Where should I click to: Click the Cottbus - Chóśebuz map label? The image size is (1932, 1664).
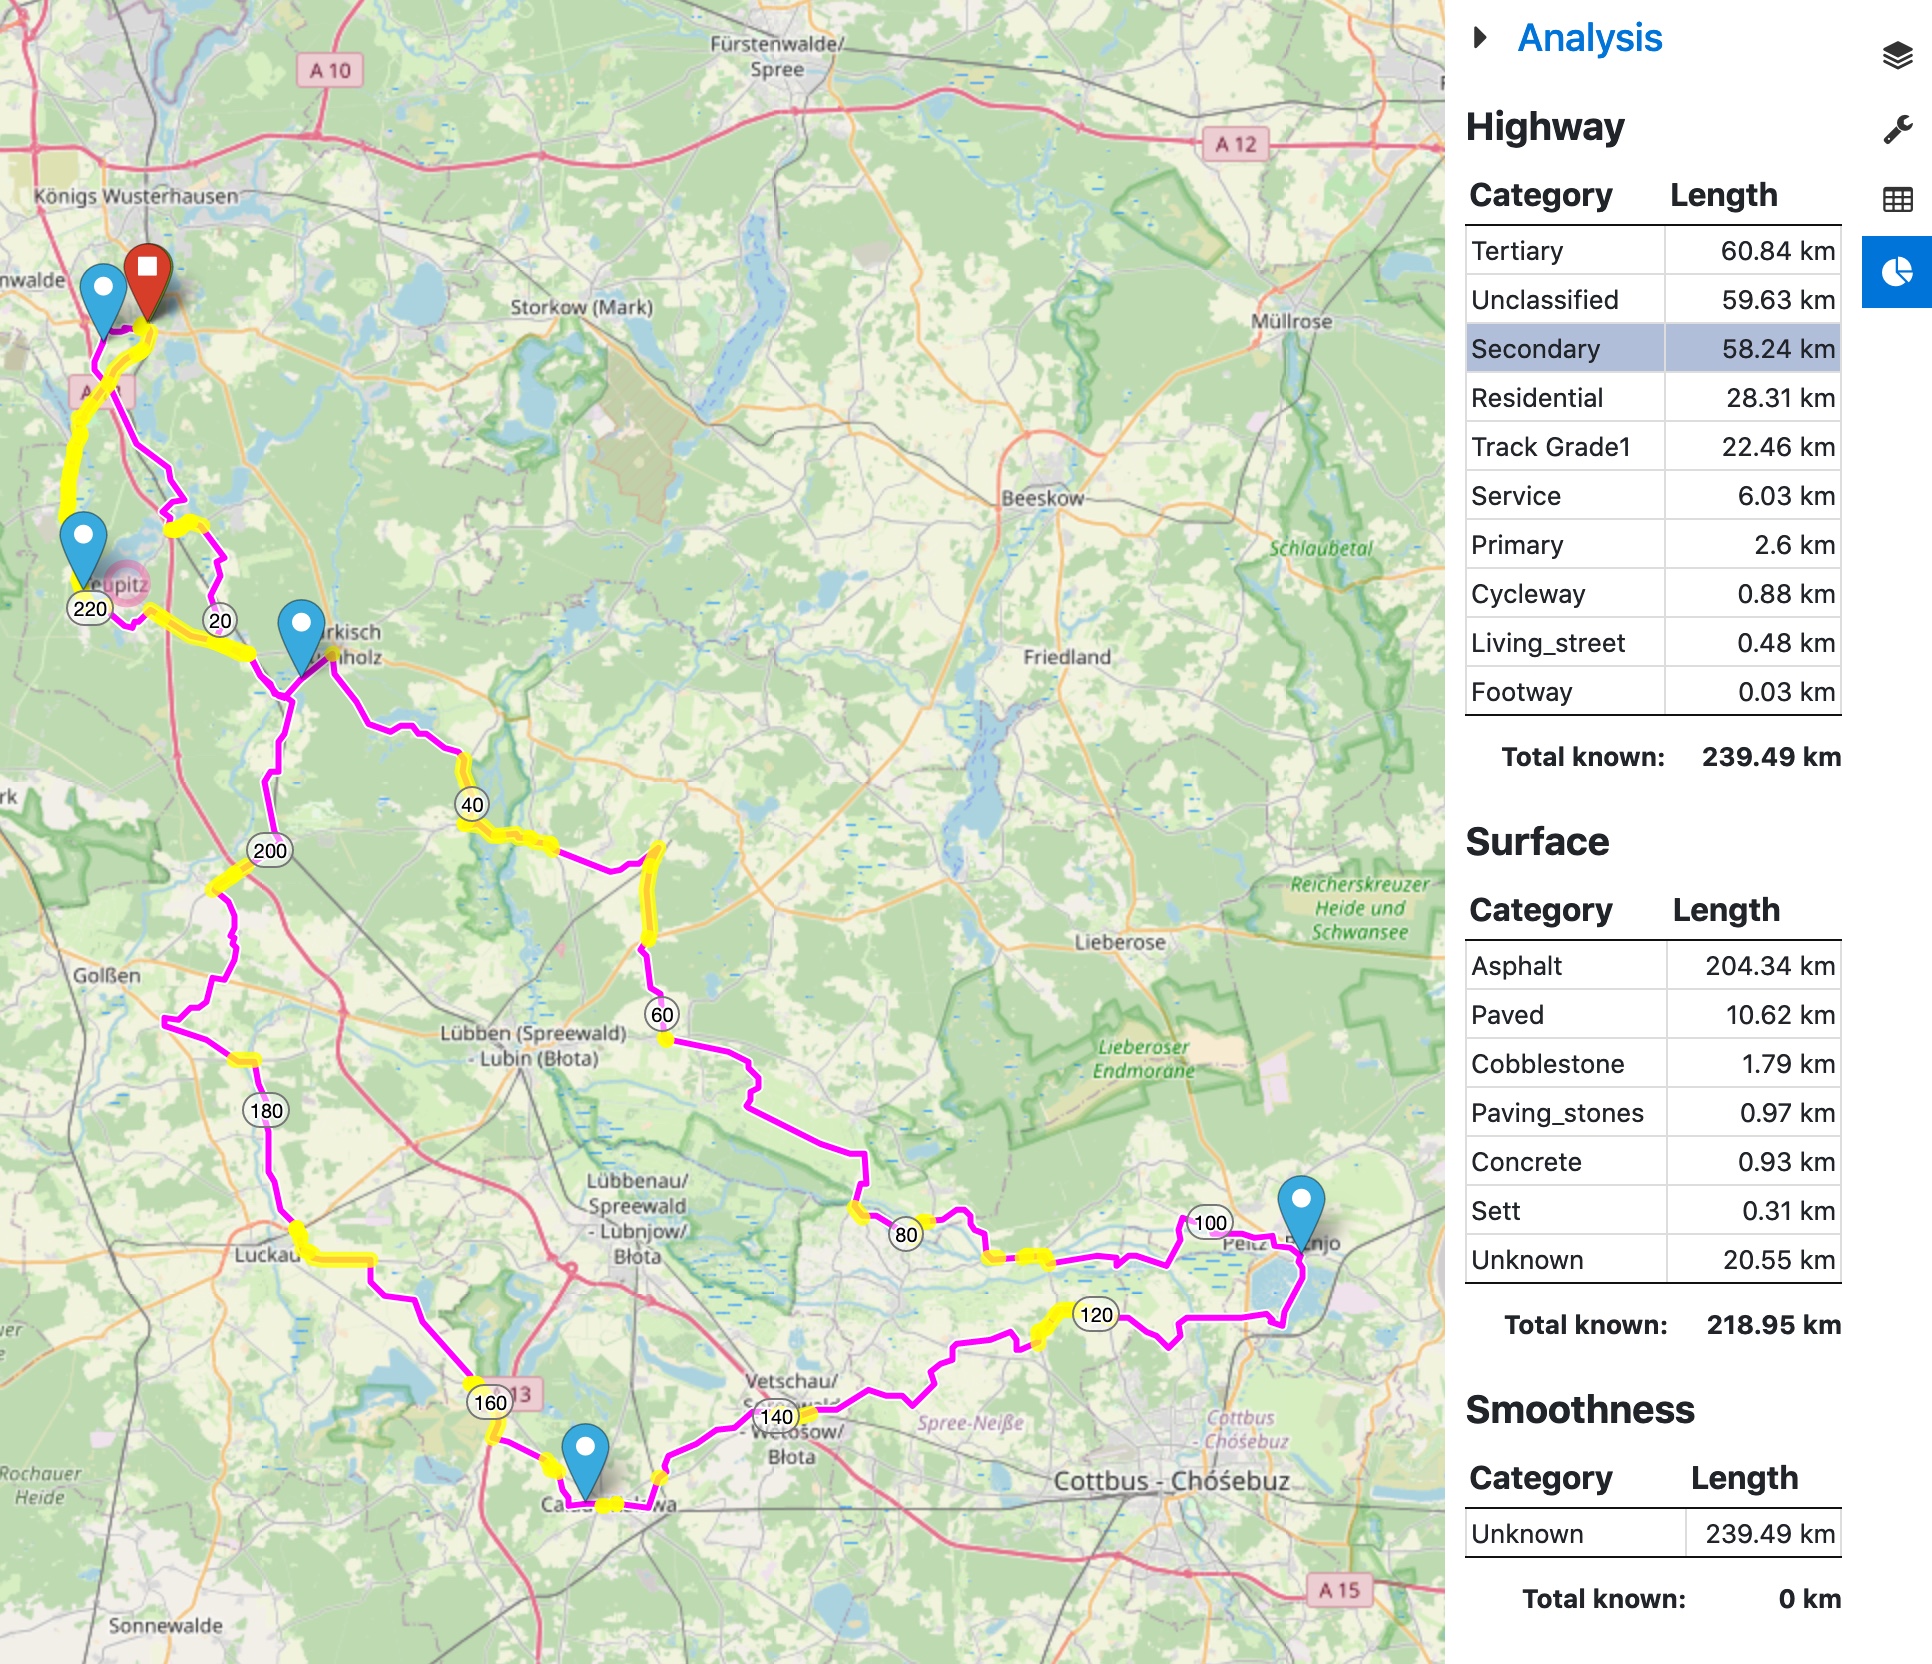[x=1171, y=1481]
